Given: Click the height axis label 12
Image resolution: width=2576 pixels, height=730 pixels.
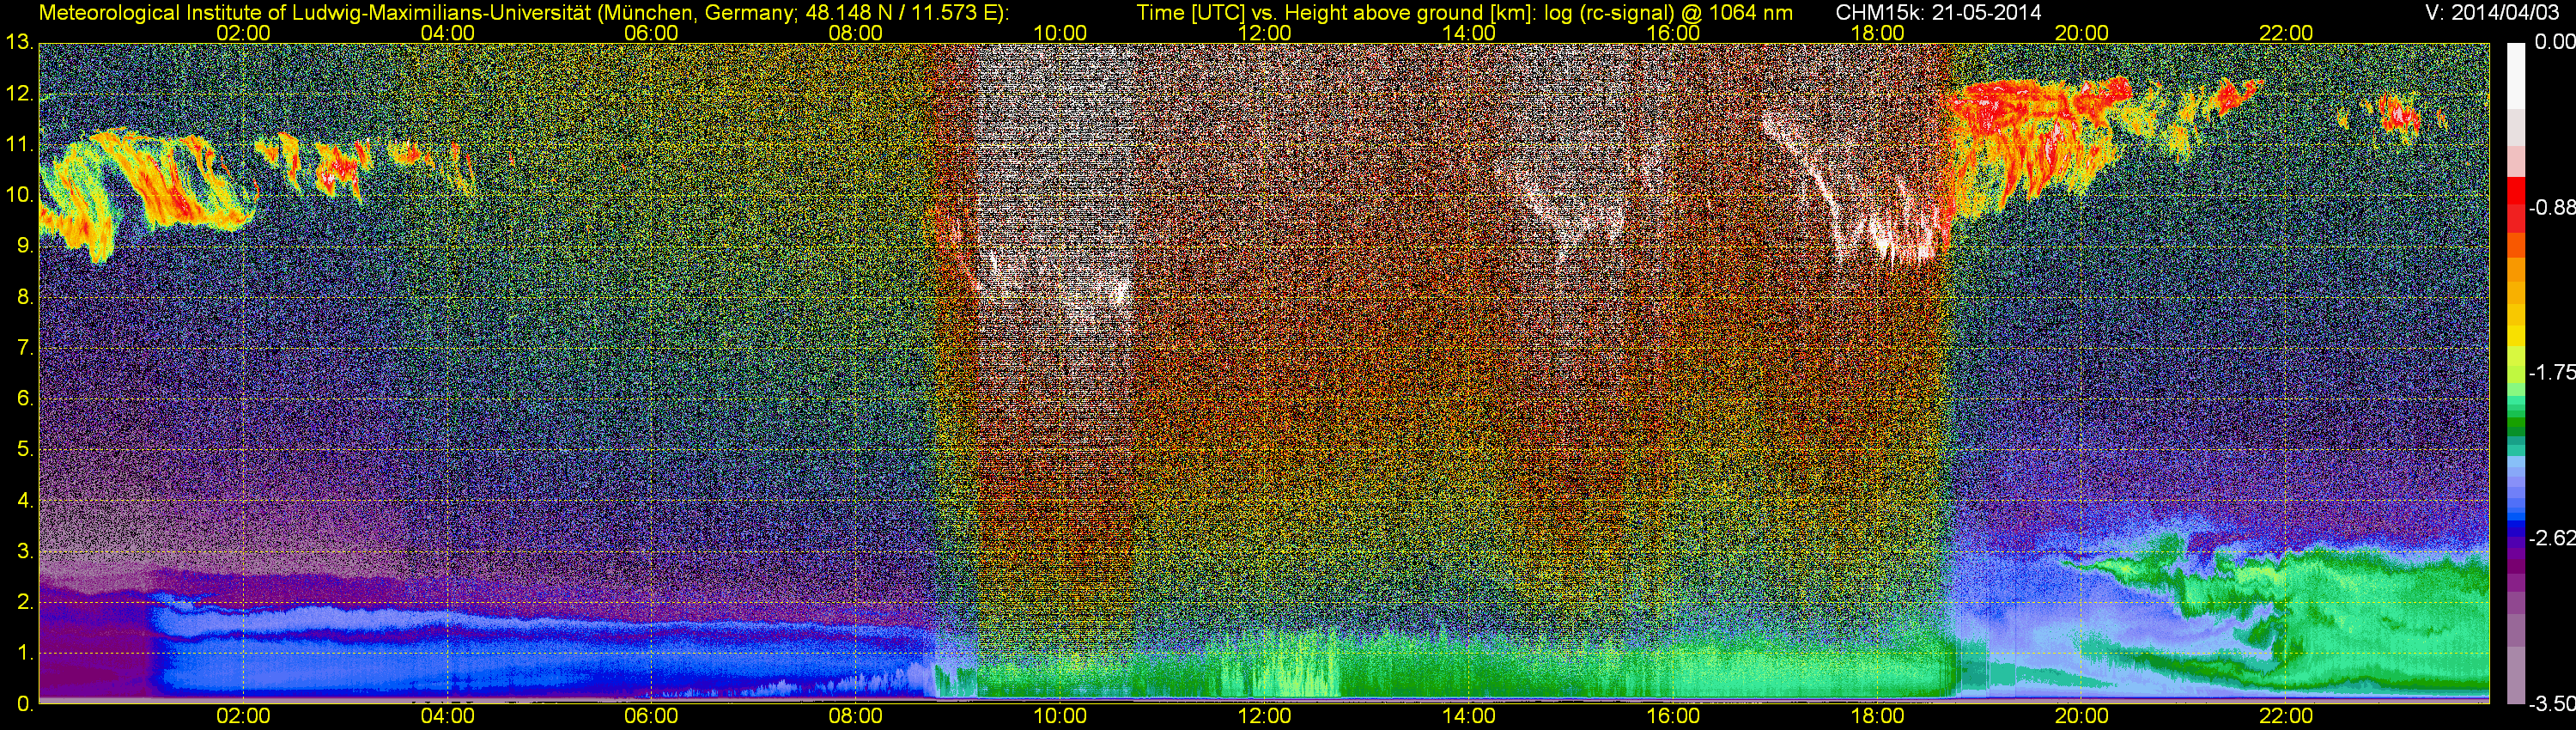Looking at the screenshot, I should tap(18, 94).
